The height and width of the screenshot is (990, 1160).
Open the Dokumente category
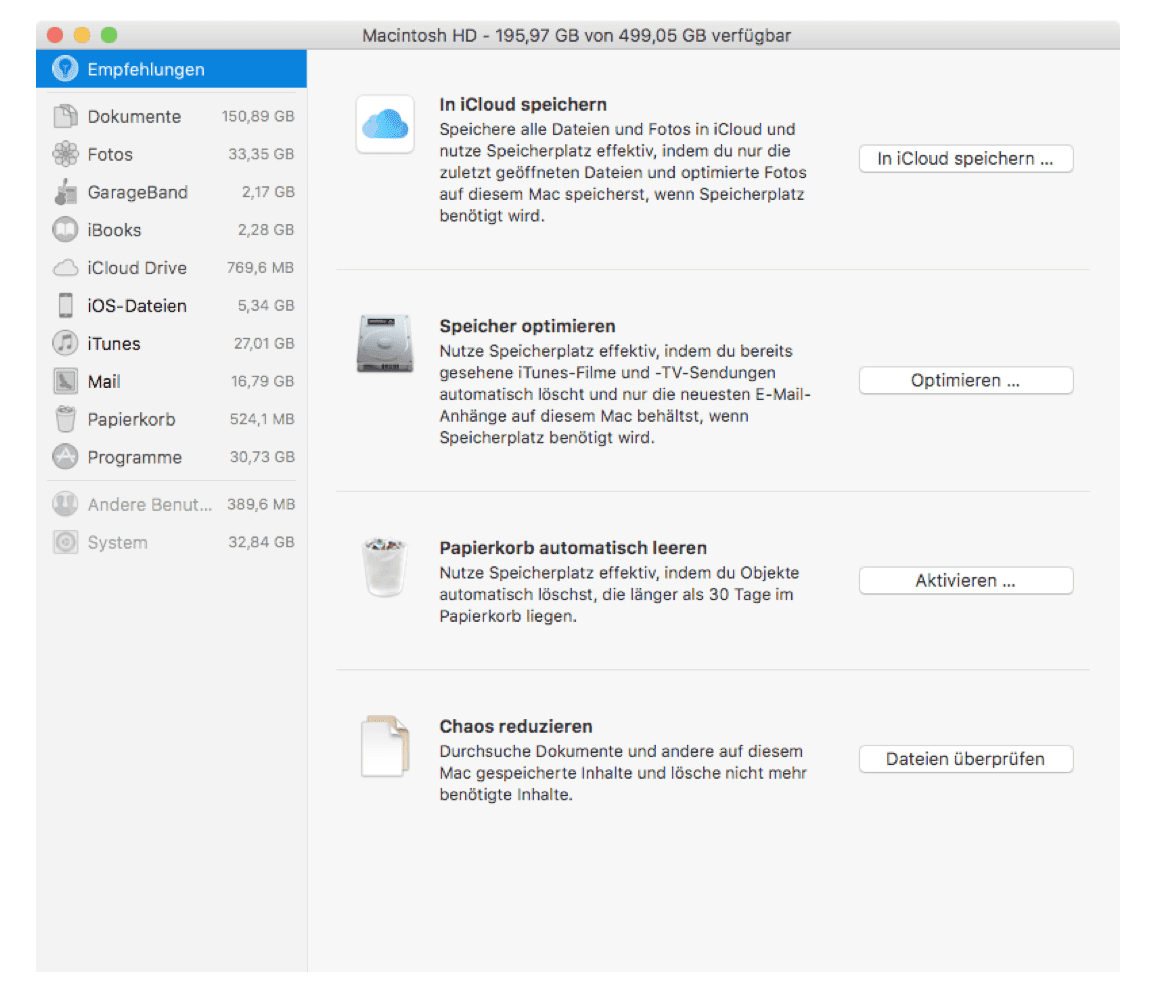click(x=171, y=116)
